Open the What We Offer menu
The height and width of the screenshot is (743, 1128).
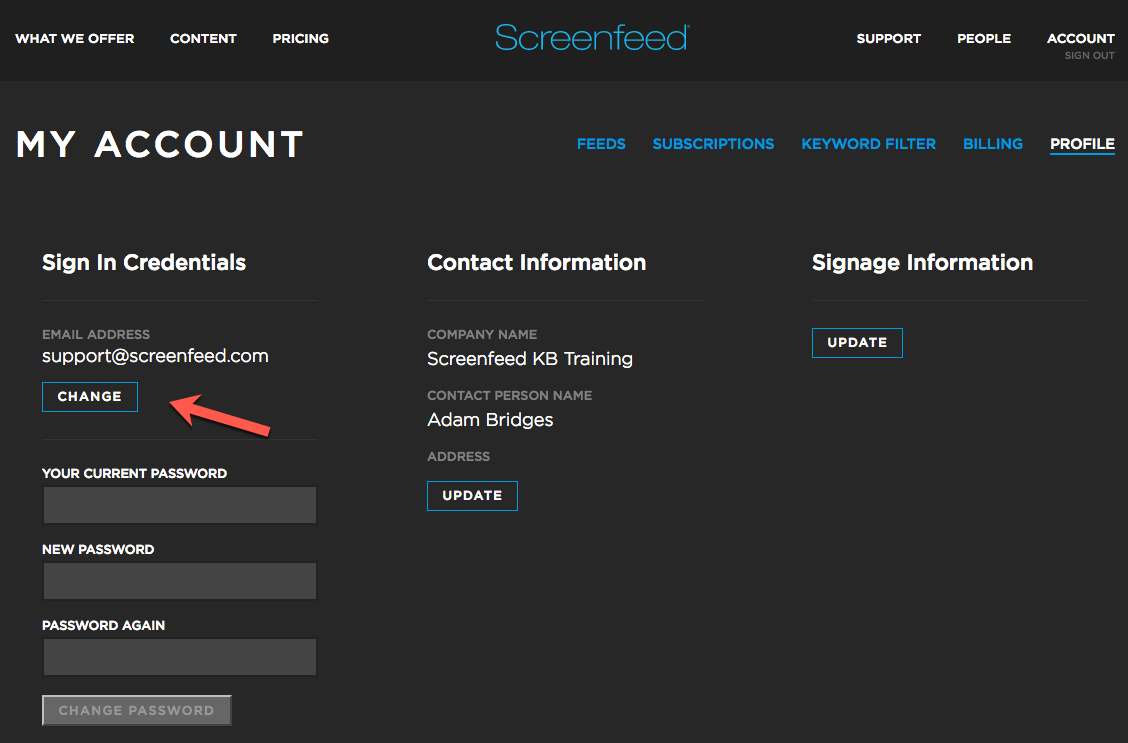pyautogui.click(x=75, y=39)
